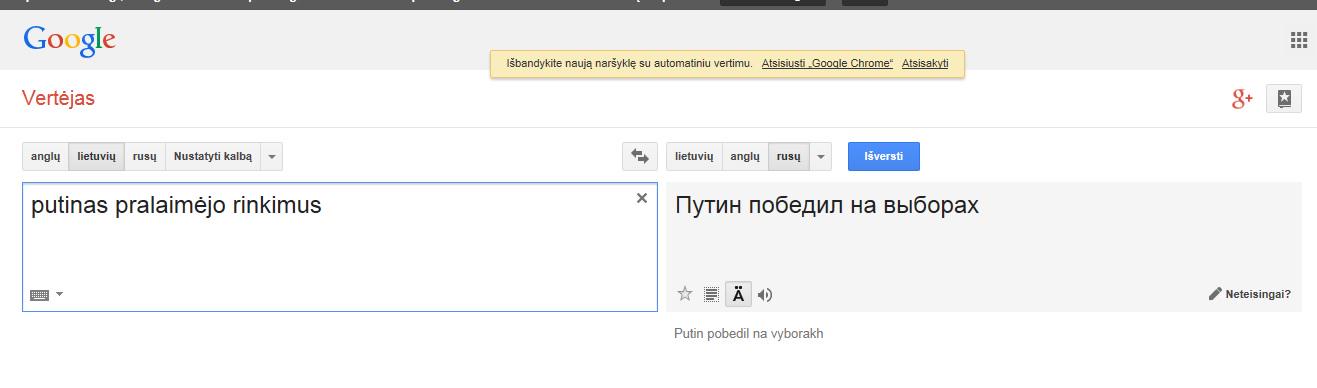Swap source and target languages

640,157
